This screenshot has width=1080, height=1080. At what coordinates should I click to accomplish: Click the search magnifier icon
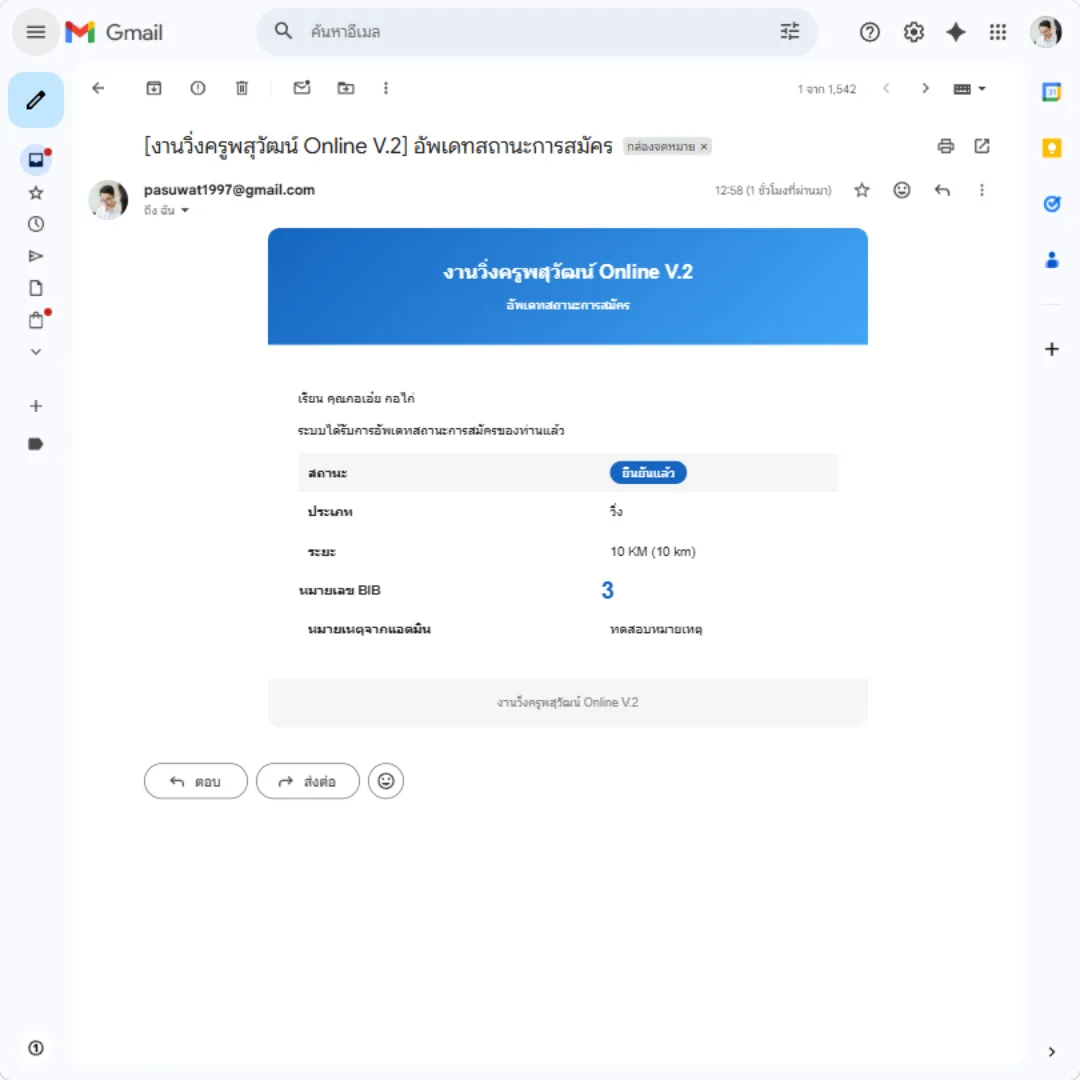pos(283,31)
